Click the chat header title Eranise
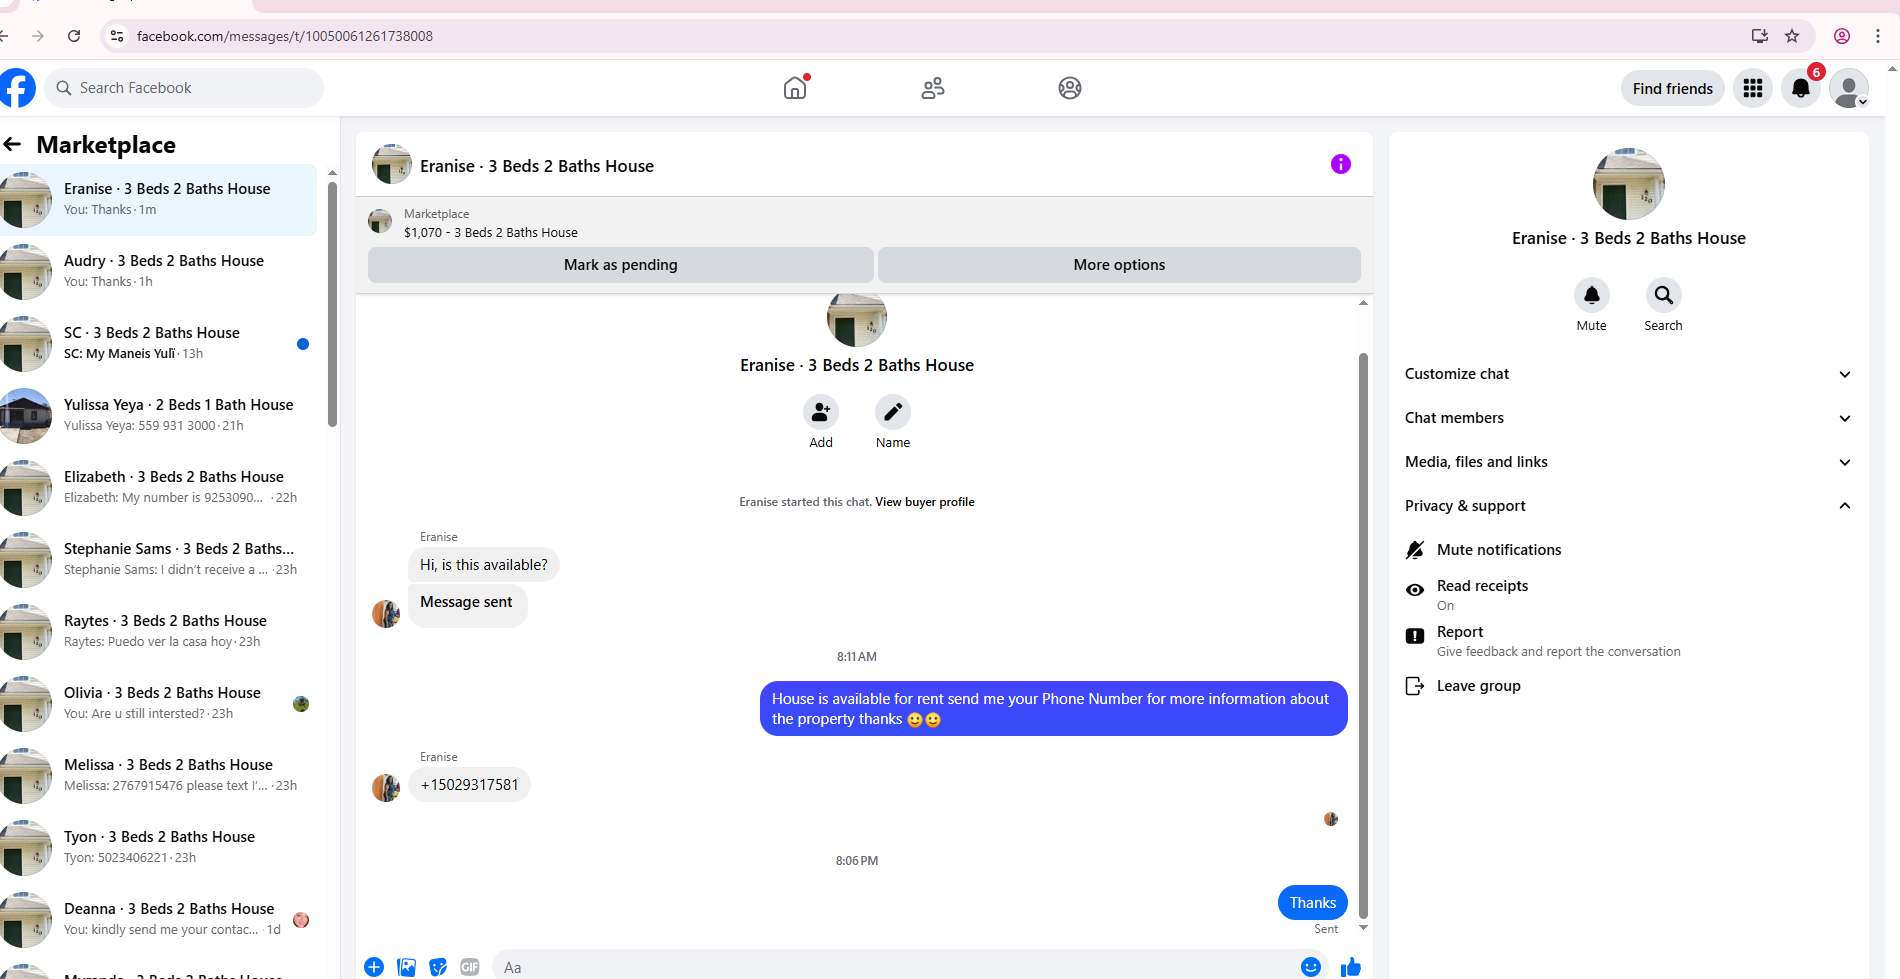Screen dimensions: 1900x979 click(x=537, y=166)
